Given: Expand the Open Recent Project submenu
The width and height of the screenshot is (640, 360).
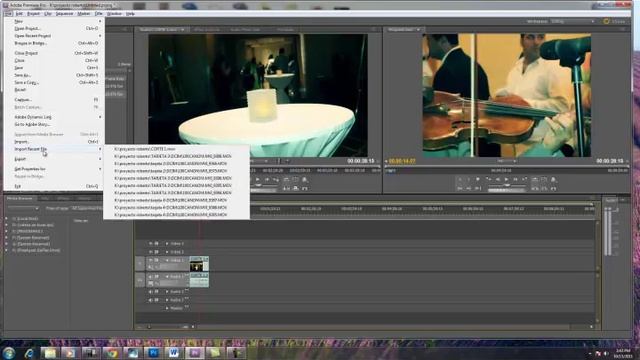Looking at the screenshot, I should click(x=54, y=36).
